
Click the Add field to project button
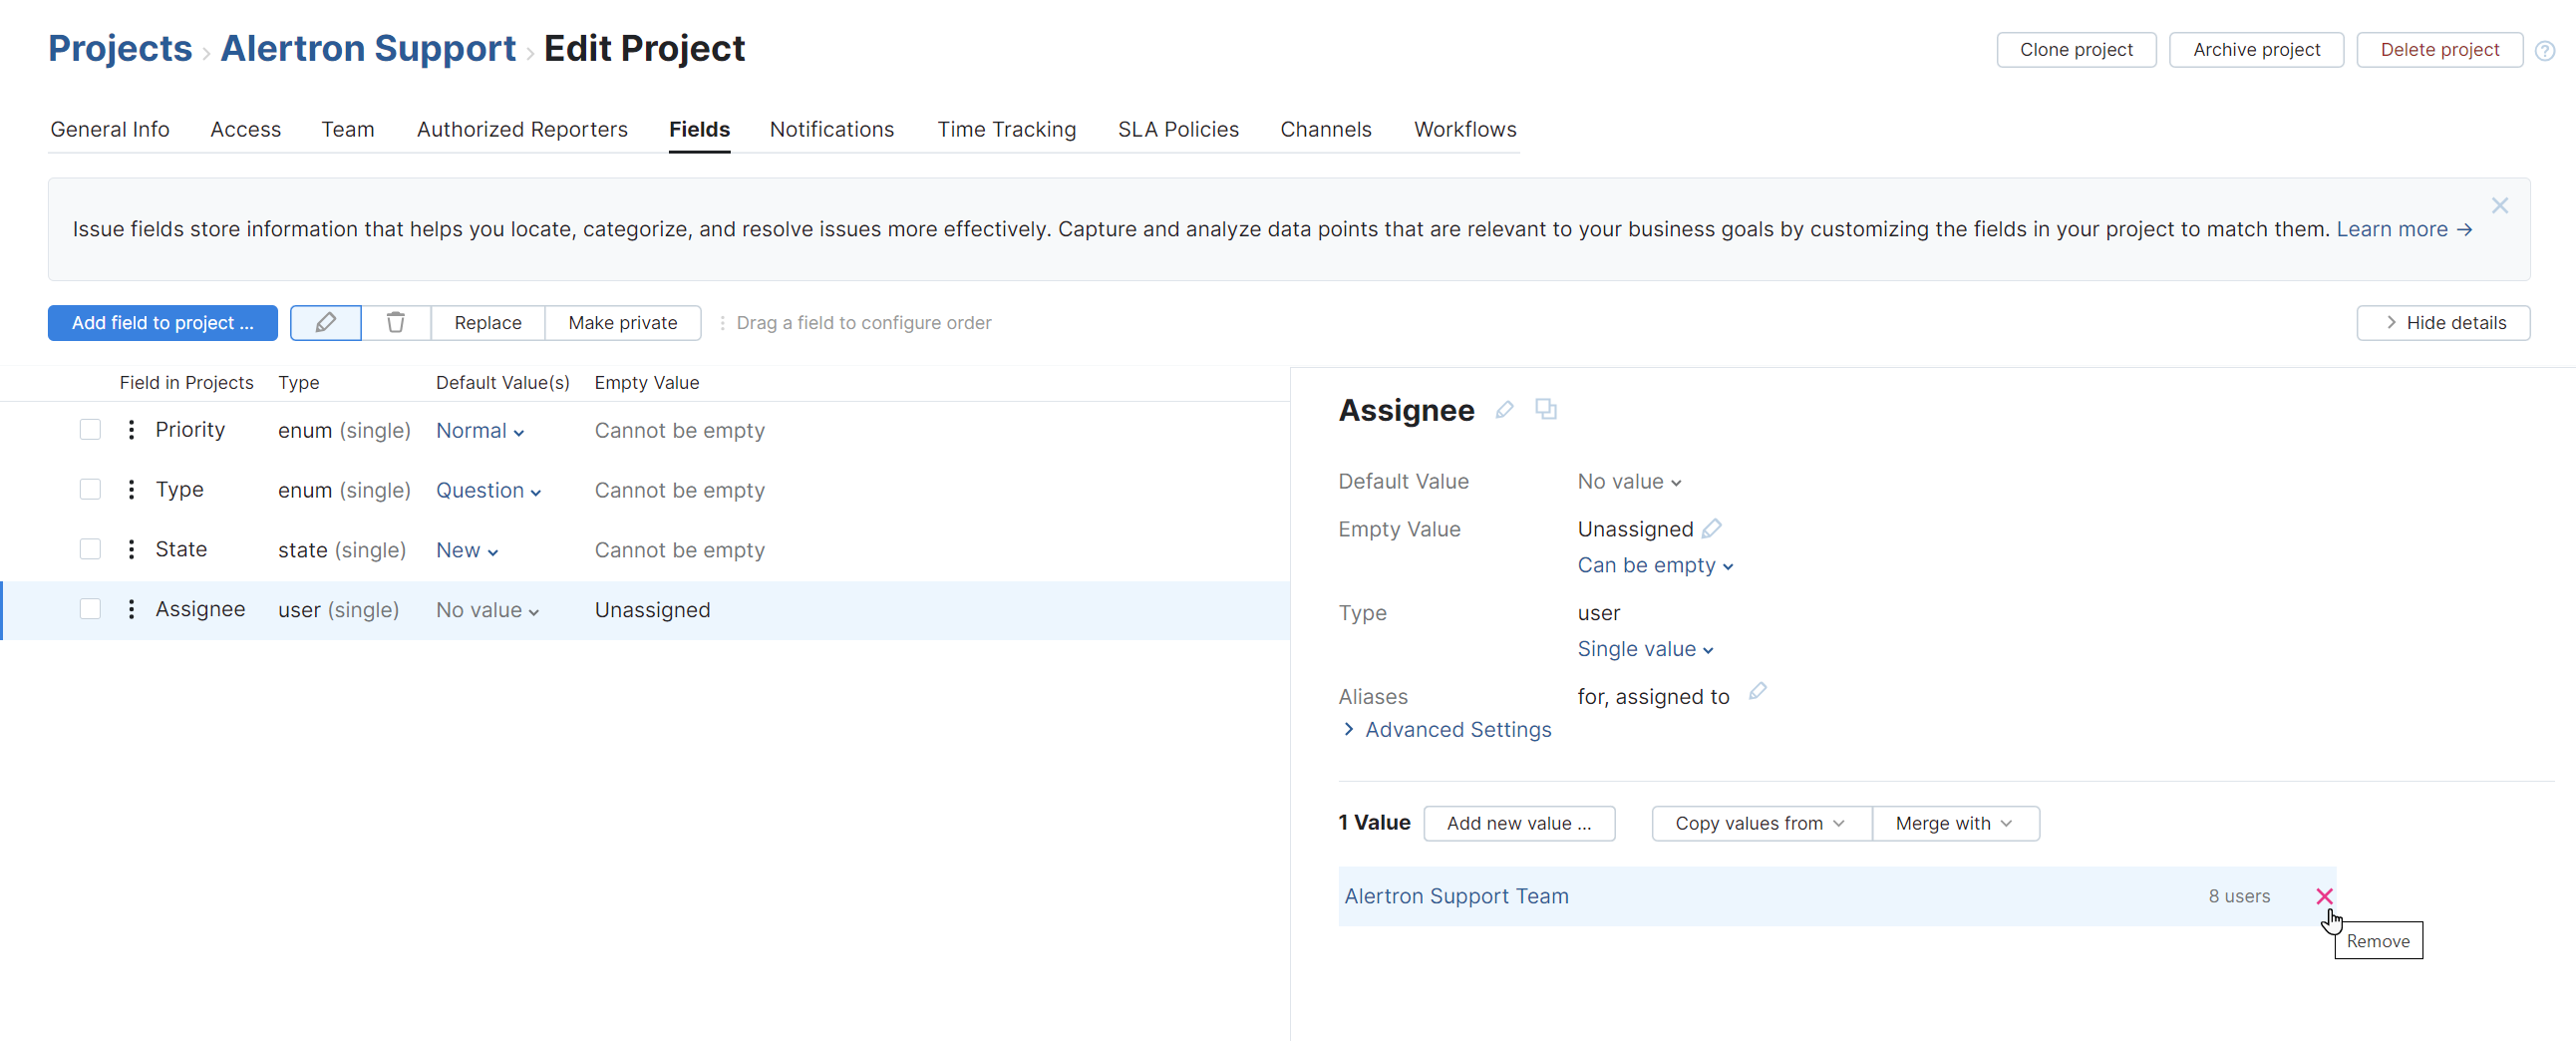(x=162, y=322)
